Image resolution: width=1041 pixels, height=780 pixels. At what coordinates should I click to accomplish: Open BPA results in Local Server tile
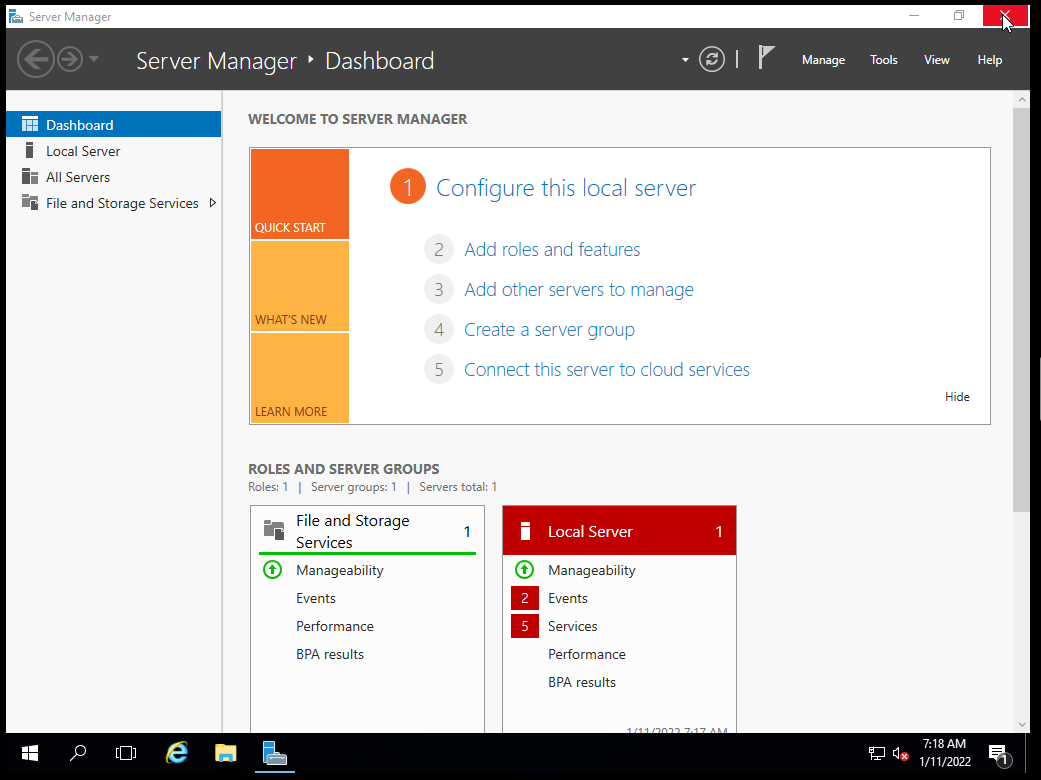[582, 682]
